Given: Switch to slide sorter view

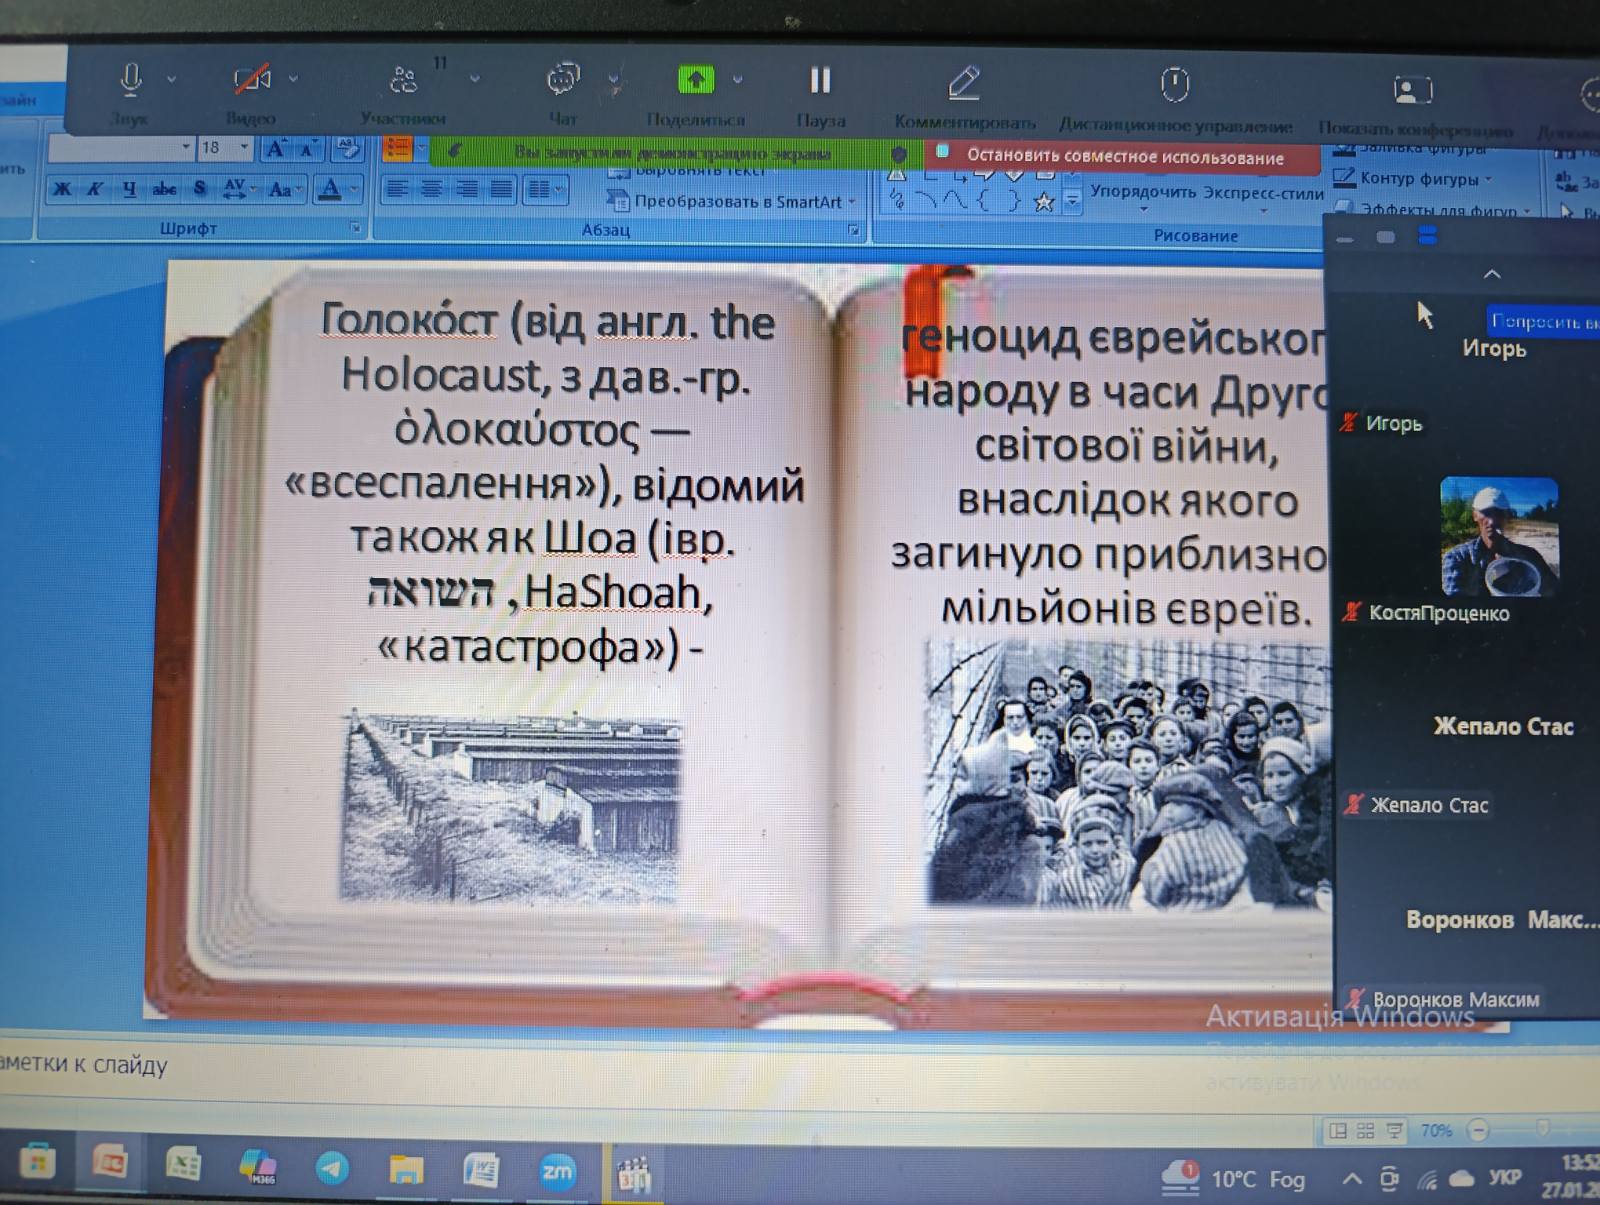Looking at the screenshot, I should coord(1365,1131).
